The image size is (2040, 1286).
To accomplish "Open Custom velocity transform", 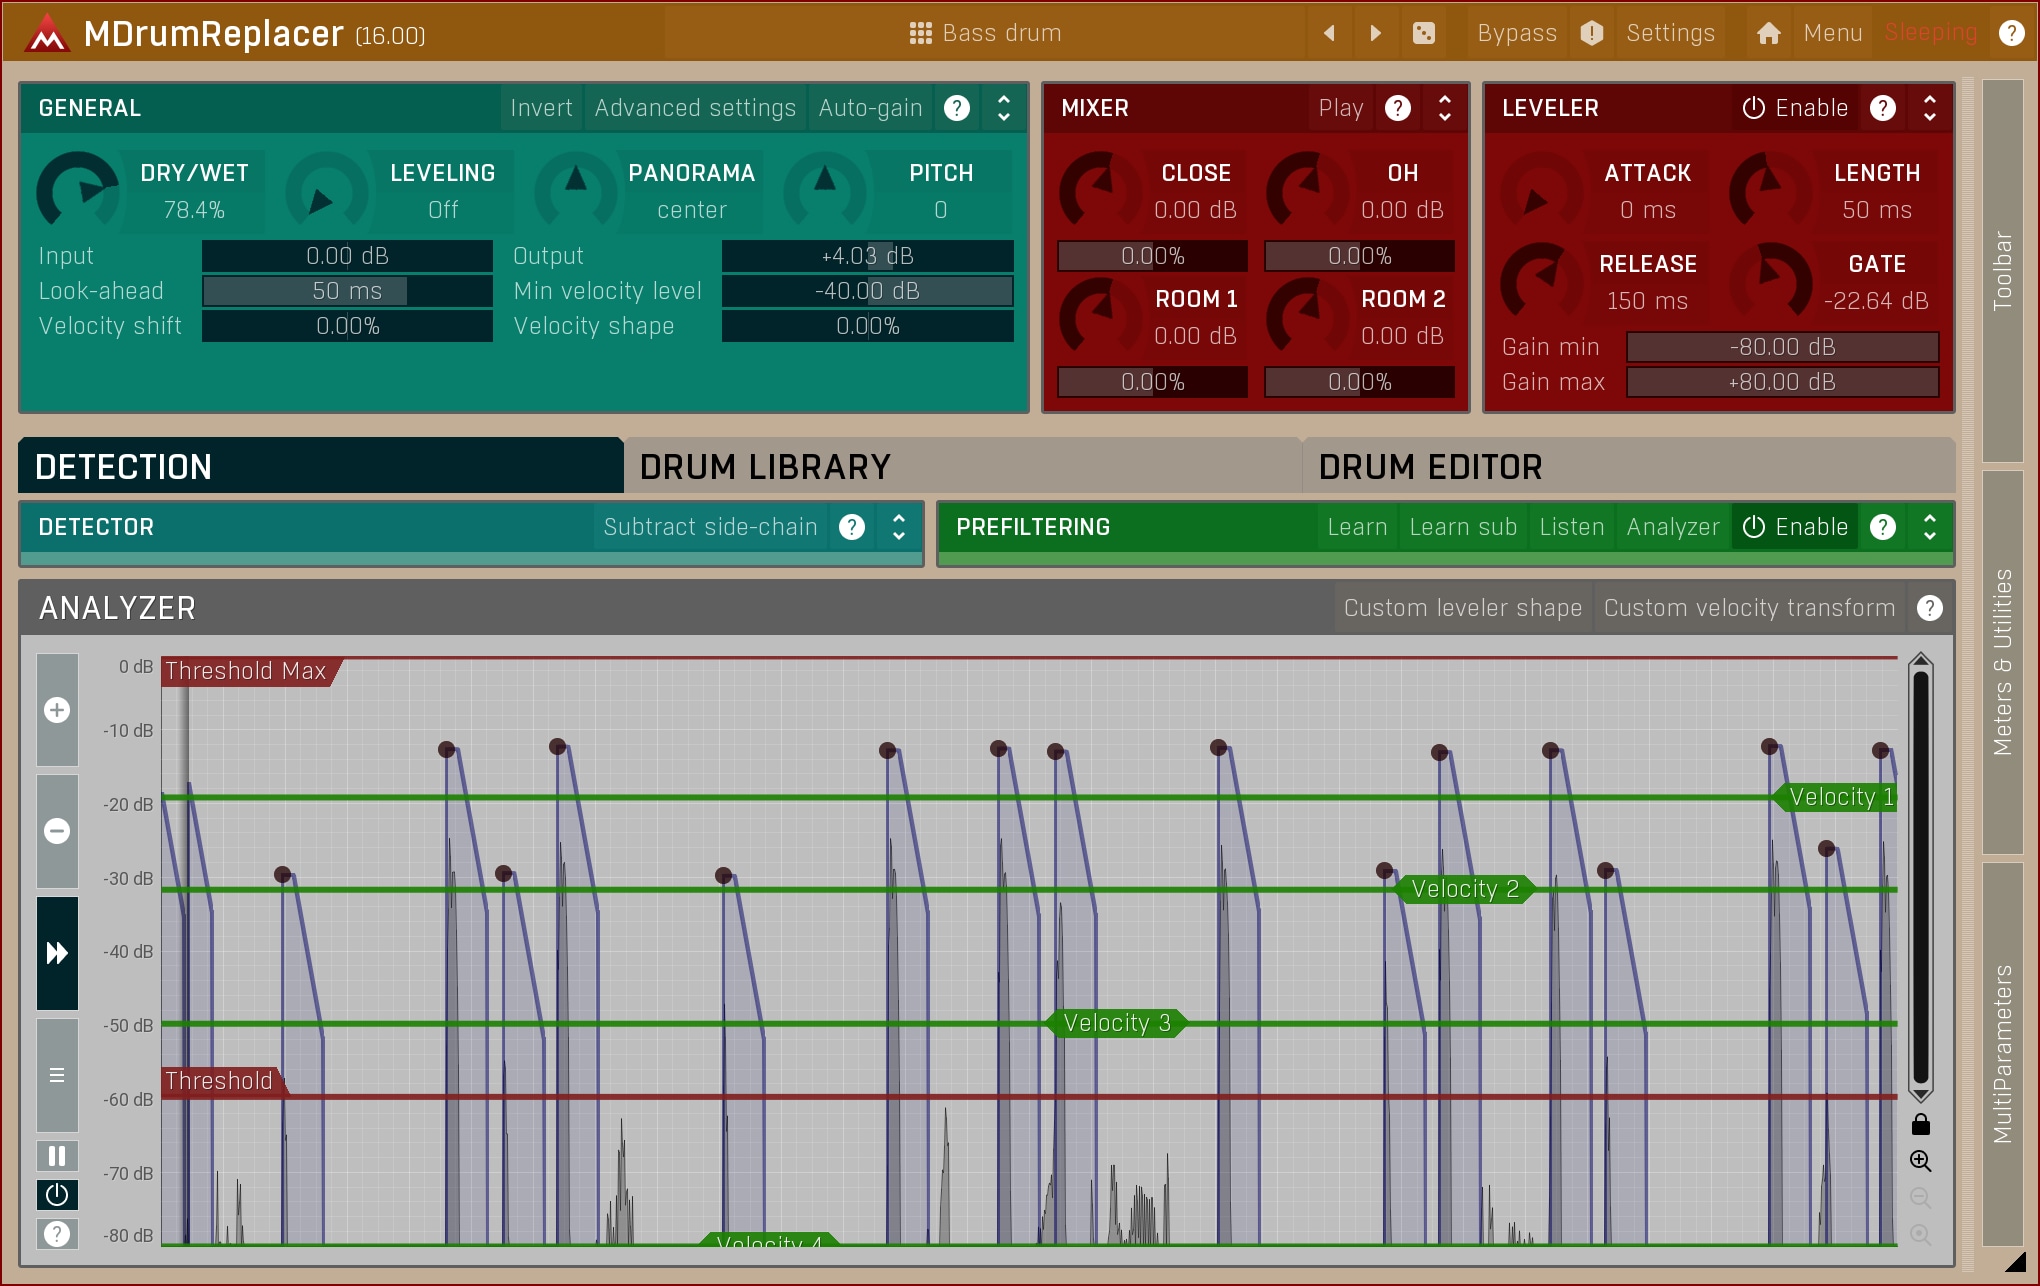I will coord(1749,608).
